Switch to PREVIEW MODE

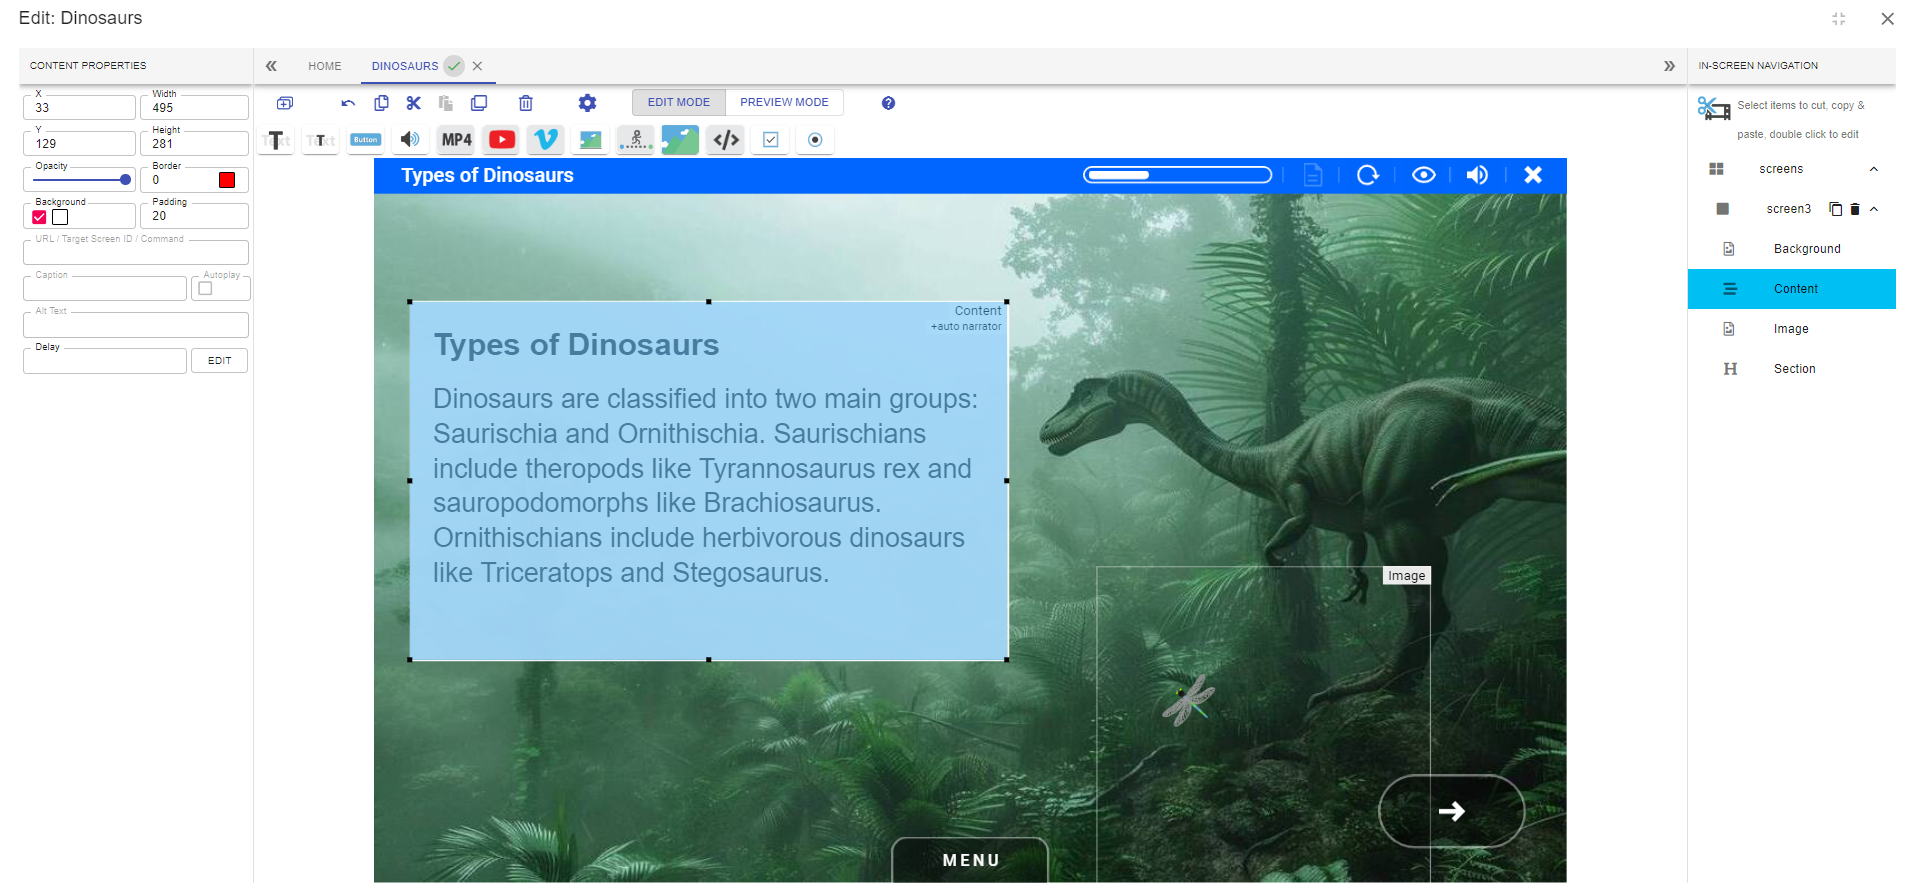pyautogui.click(x=784, y=102)
